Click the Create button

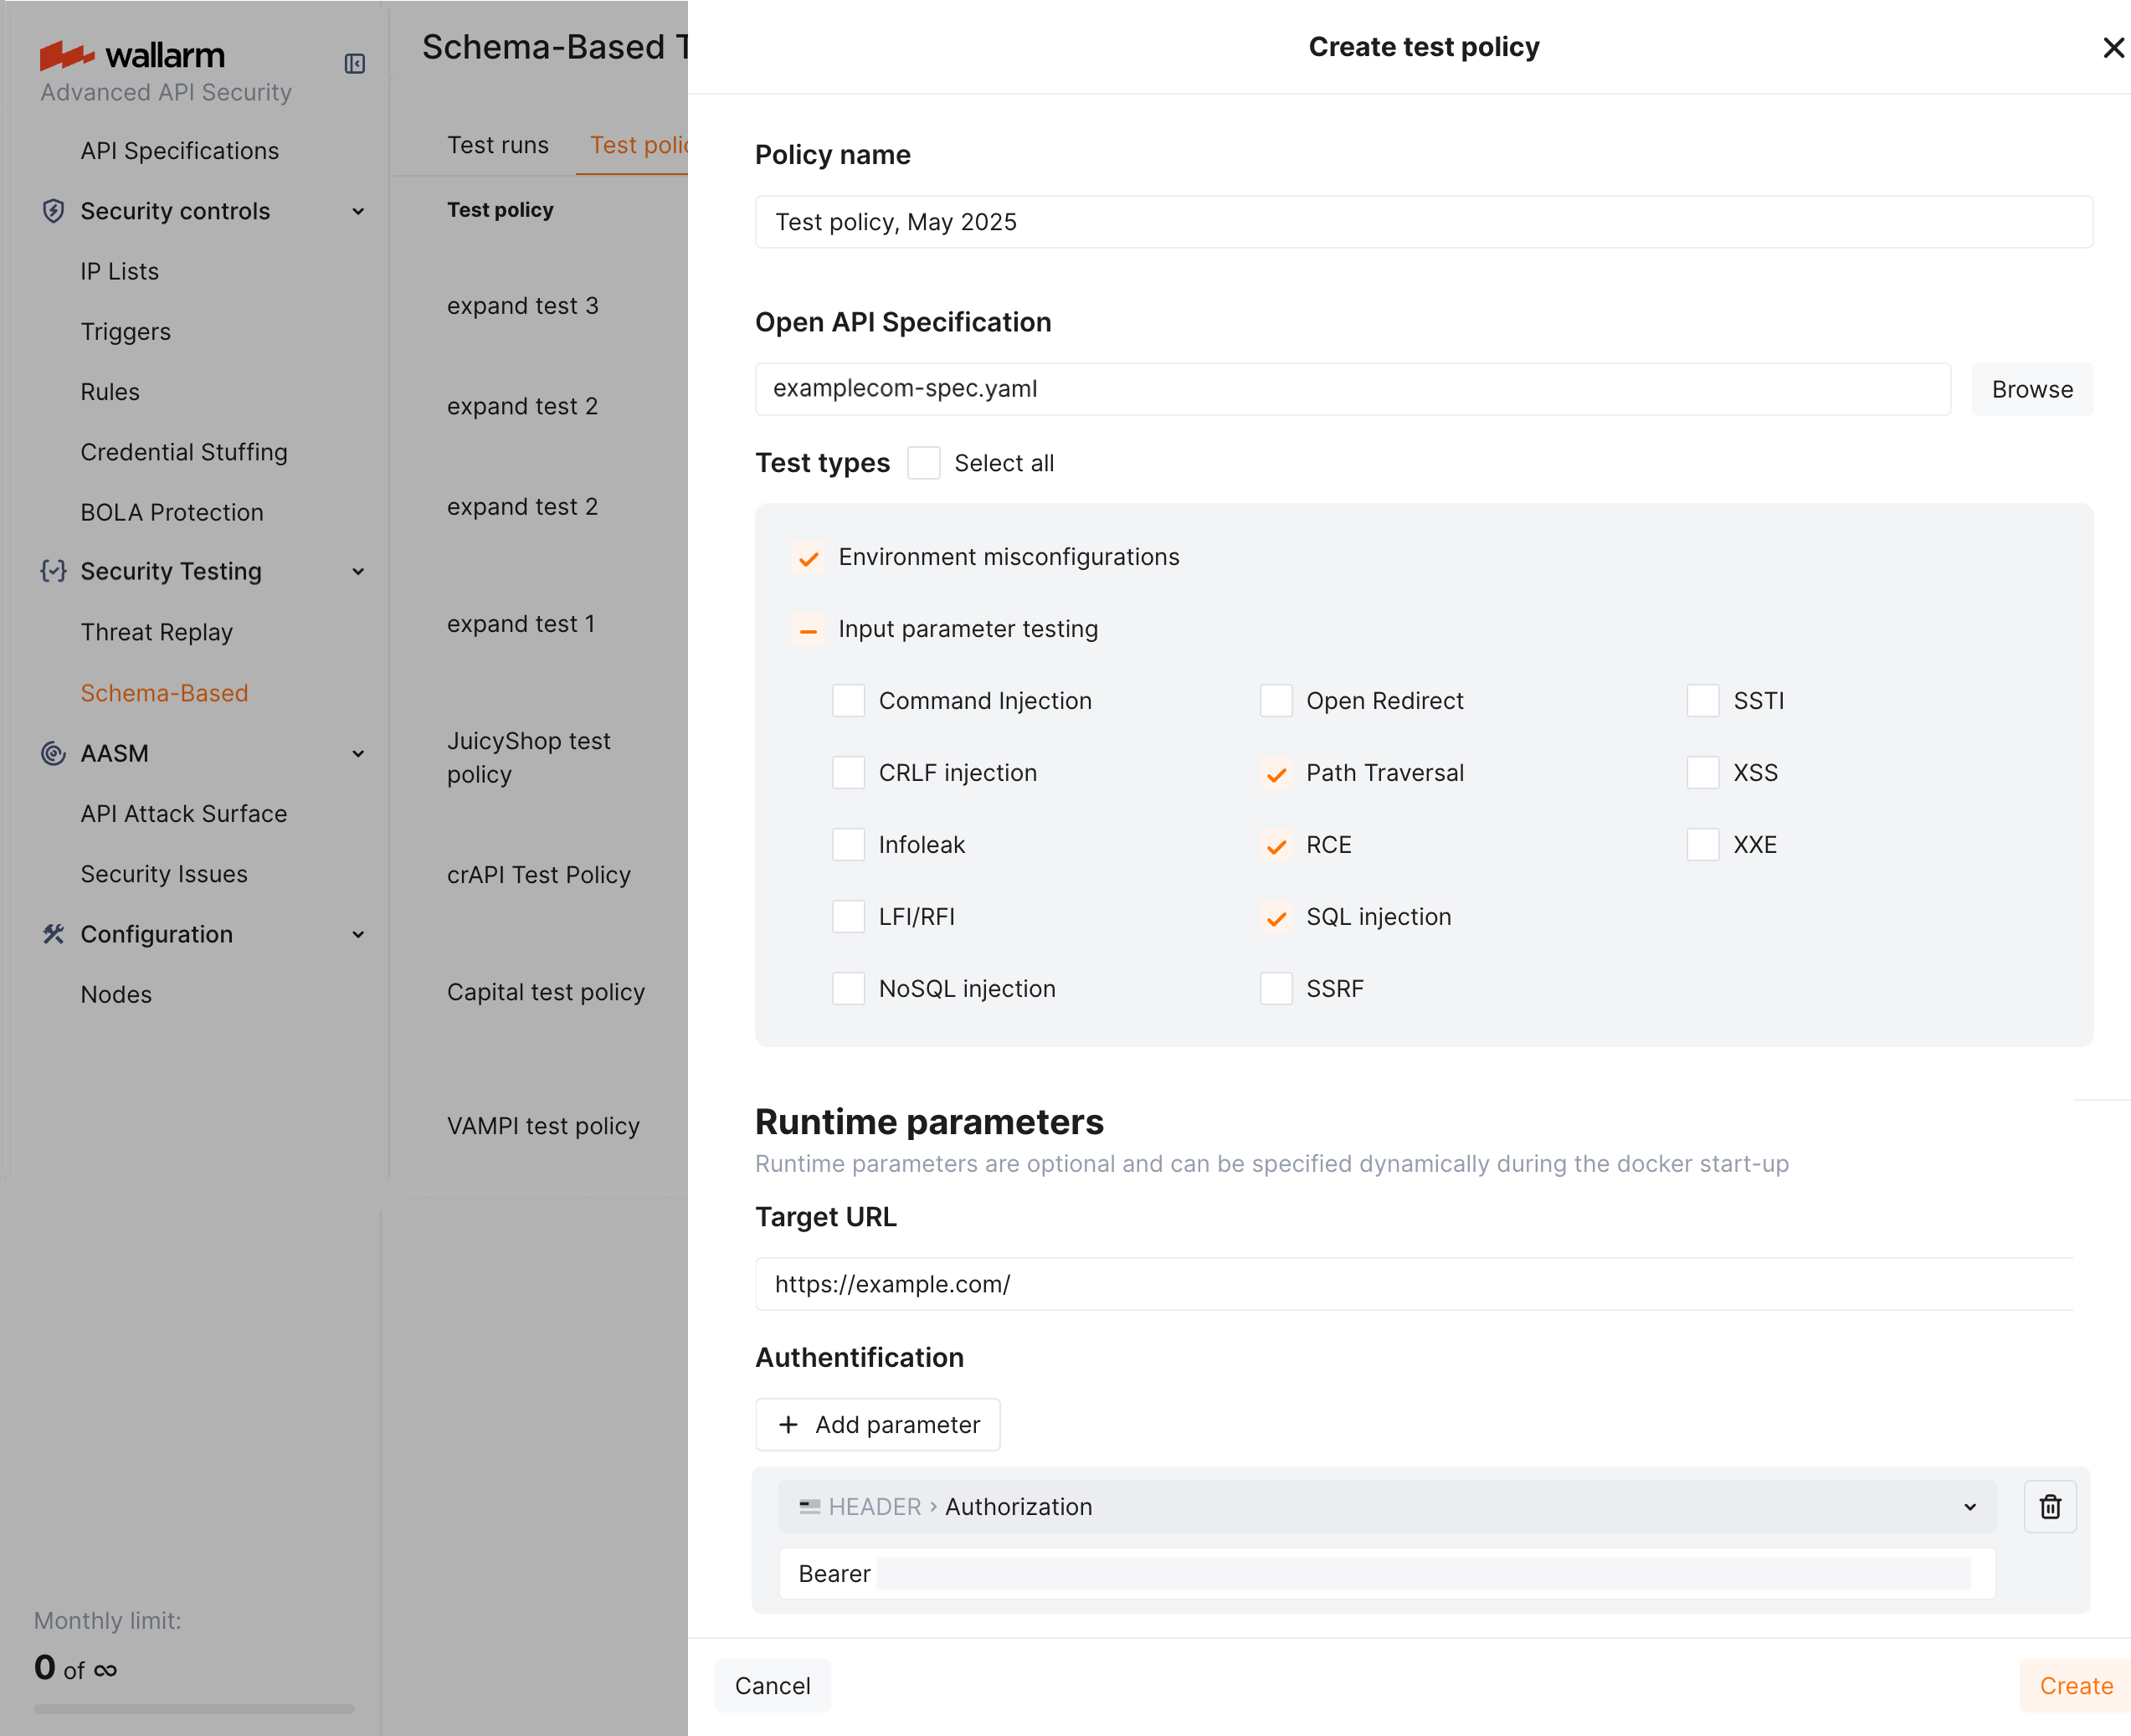click(x=2075, y=1685)
